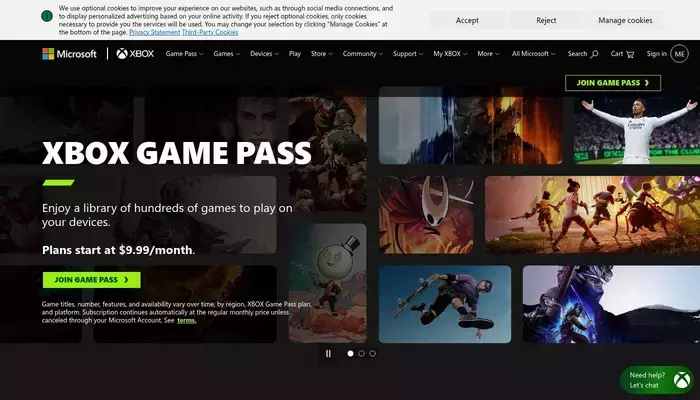700x400 pixels.
Task: Pause the hero carousel
Action: pos(329,354)
